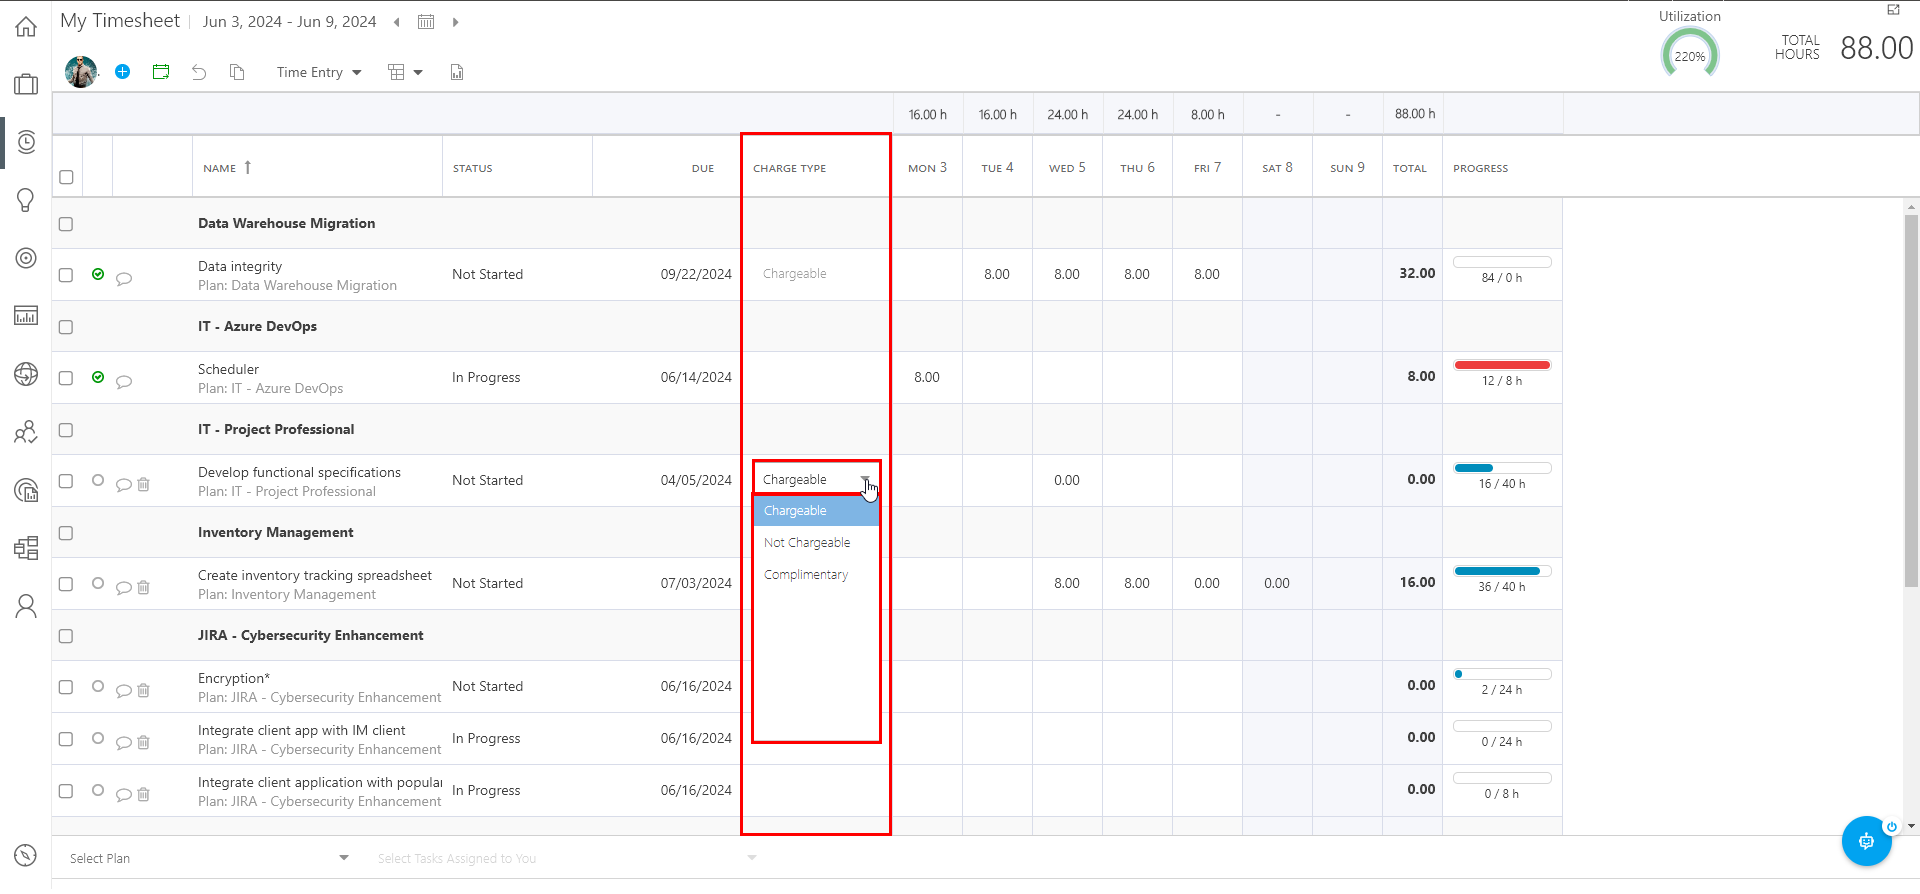
Task: Toggle the select-all header checkbox
Action: click(66, 177)
